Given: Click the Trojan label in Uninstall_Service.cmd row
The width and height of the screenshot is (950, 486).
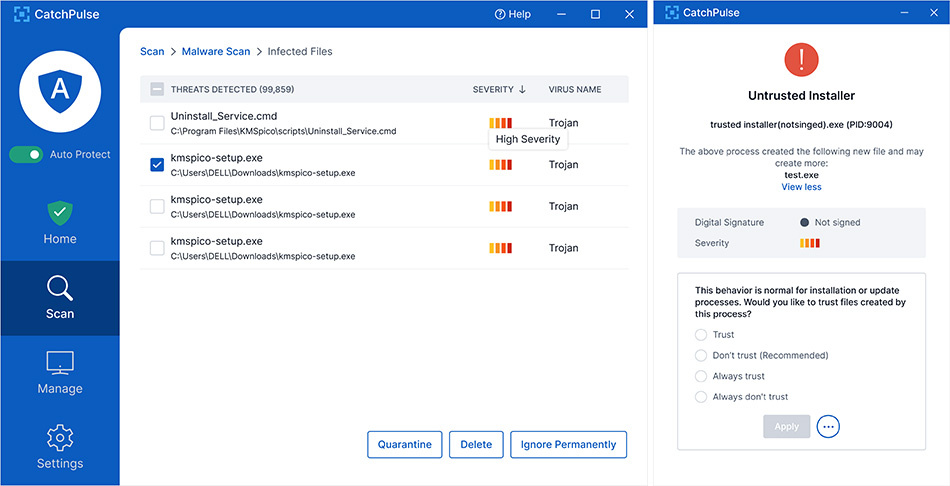Looking at the screenshot, I should click(x=563, y=123).
